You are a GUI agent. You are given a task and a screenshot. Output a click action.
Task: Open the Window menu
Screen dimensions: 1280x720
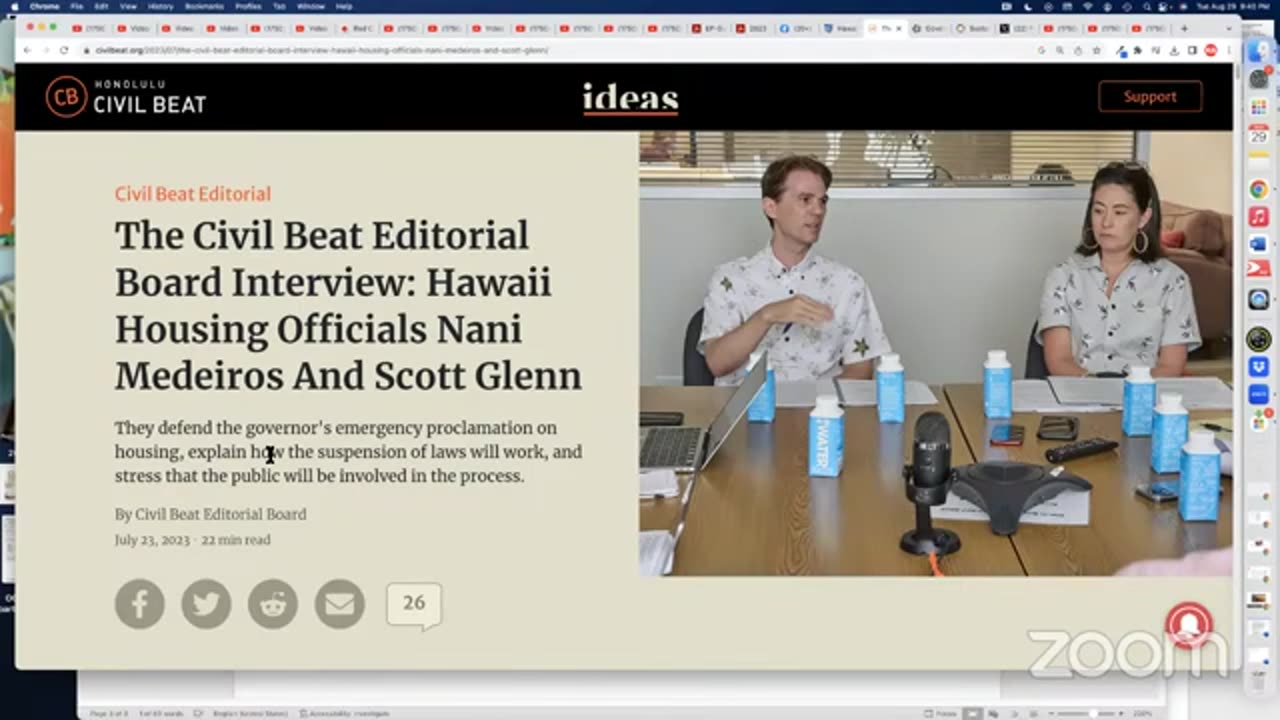tap(311, 6)
